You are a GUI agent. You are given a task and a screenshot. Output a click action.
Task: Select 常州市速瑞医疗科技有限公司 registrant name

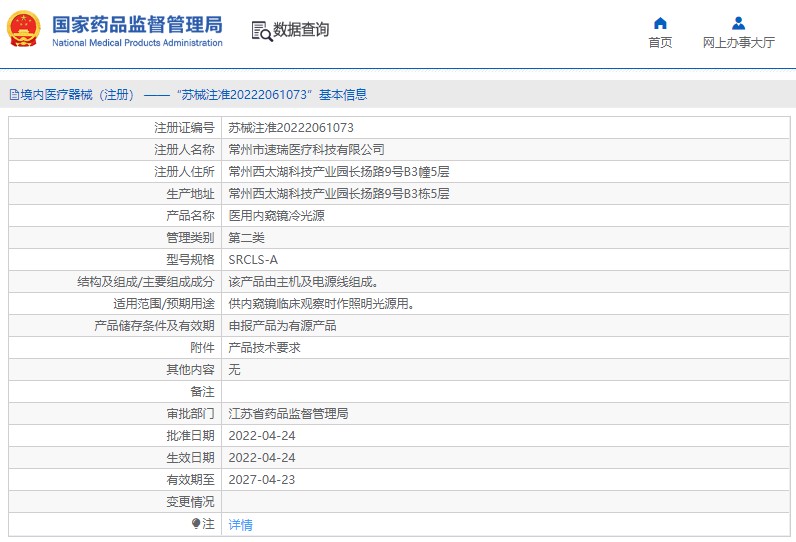306,150
